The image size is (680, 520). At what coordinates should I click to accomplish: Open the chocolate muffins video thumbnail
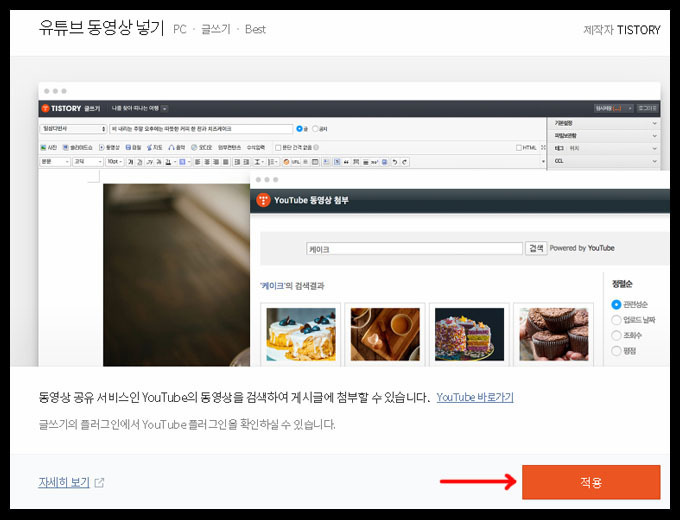point(554,334)
